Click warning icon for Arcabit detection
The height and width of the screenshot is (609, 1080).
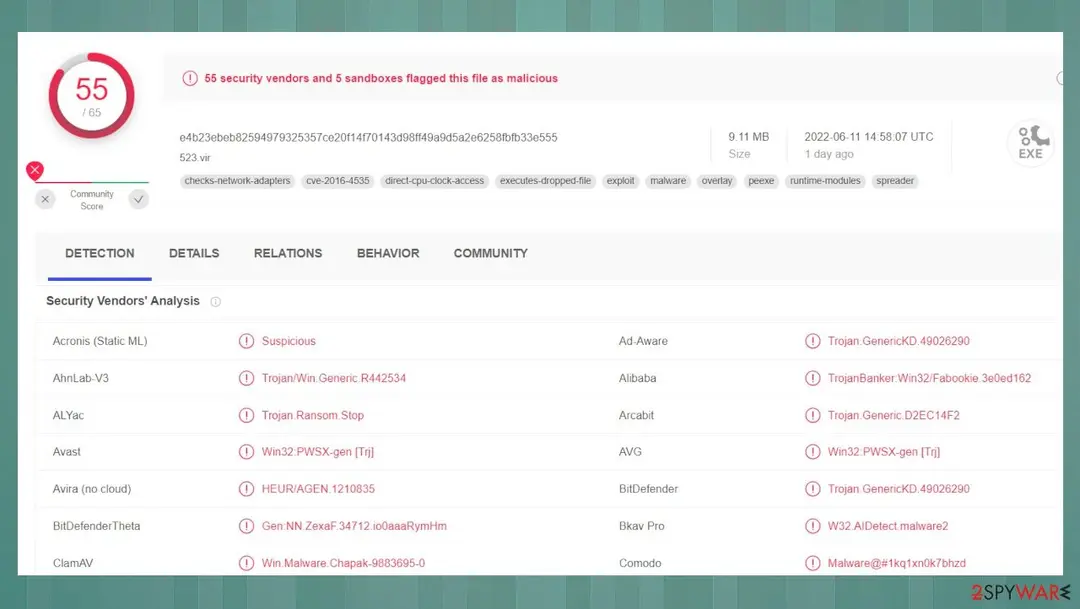tap(813, 415)
